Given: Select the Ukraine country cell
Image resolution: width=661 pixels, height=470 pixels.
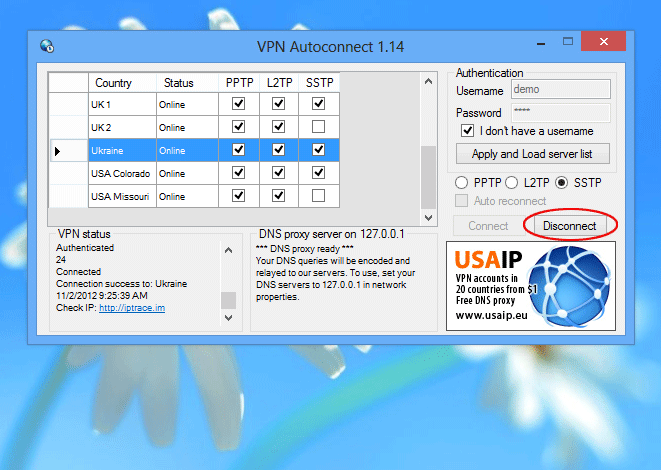Looking at the screenshot, I should 122,150.
